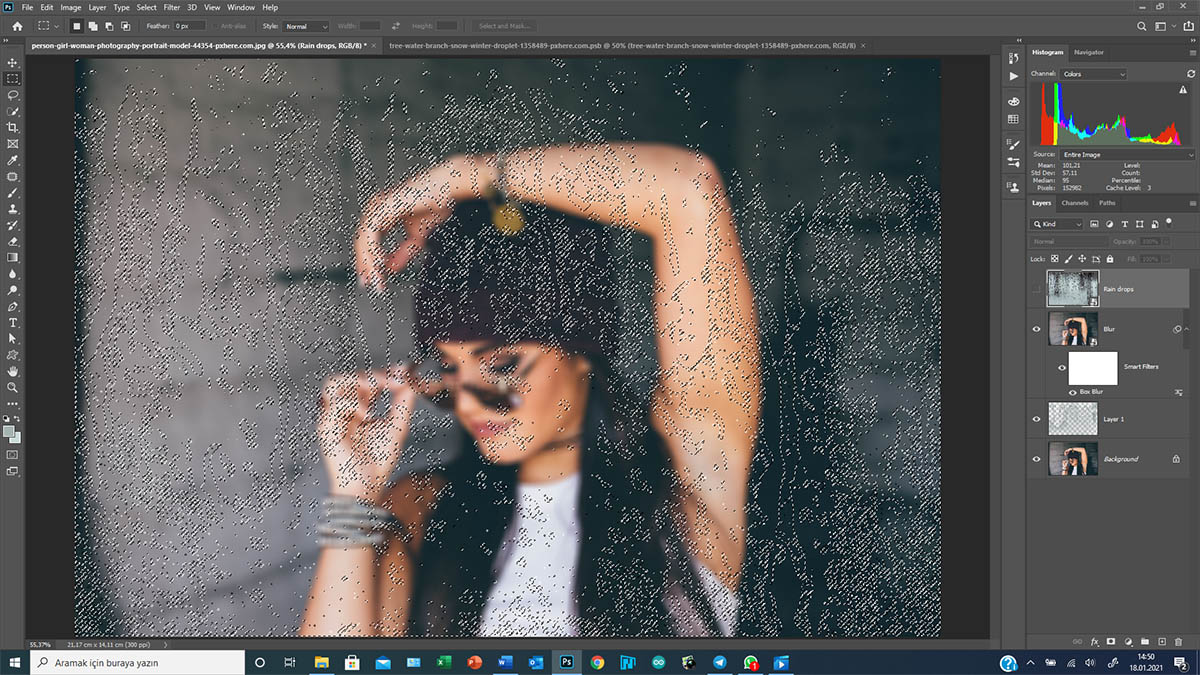Activate the Zoom tool in toolbar
This screenshot has width=1200, height=675.
tap(13, 387)
